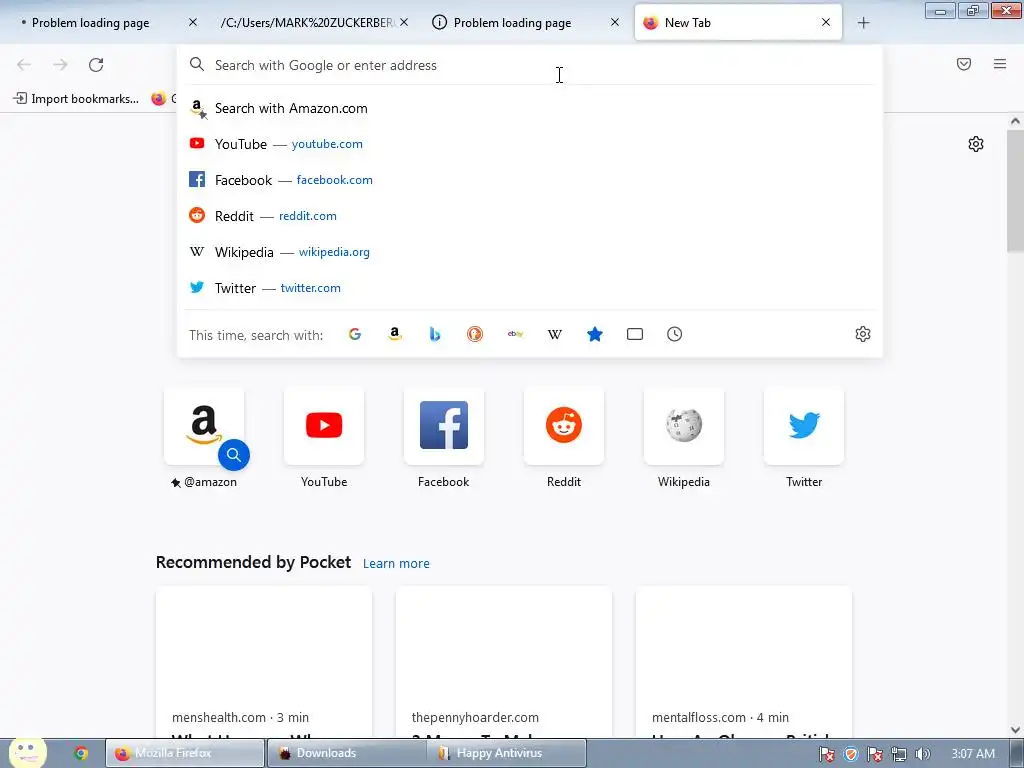Switch to Happy Antivirus taskbar button
This screenshot has width=1024, height=768.
pos(507,753)
